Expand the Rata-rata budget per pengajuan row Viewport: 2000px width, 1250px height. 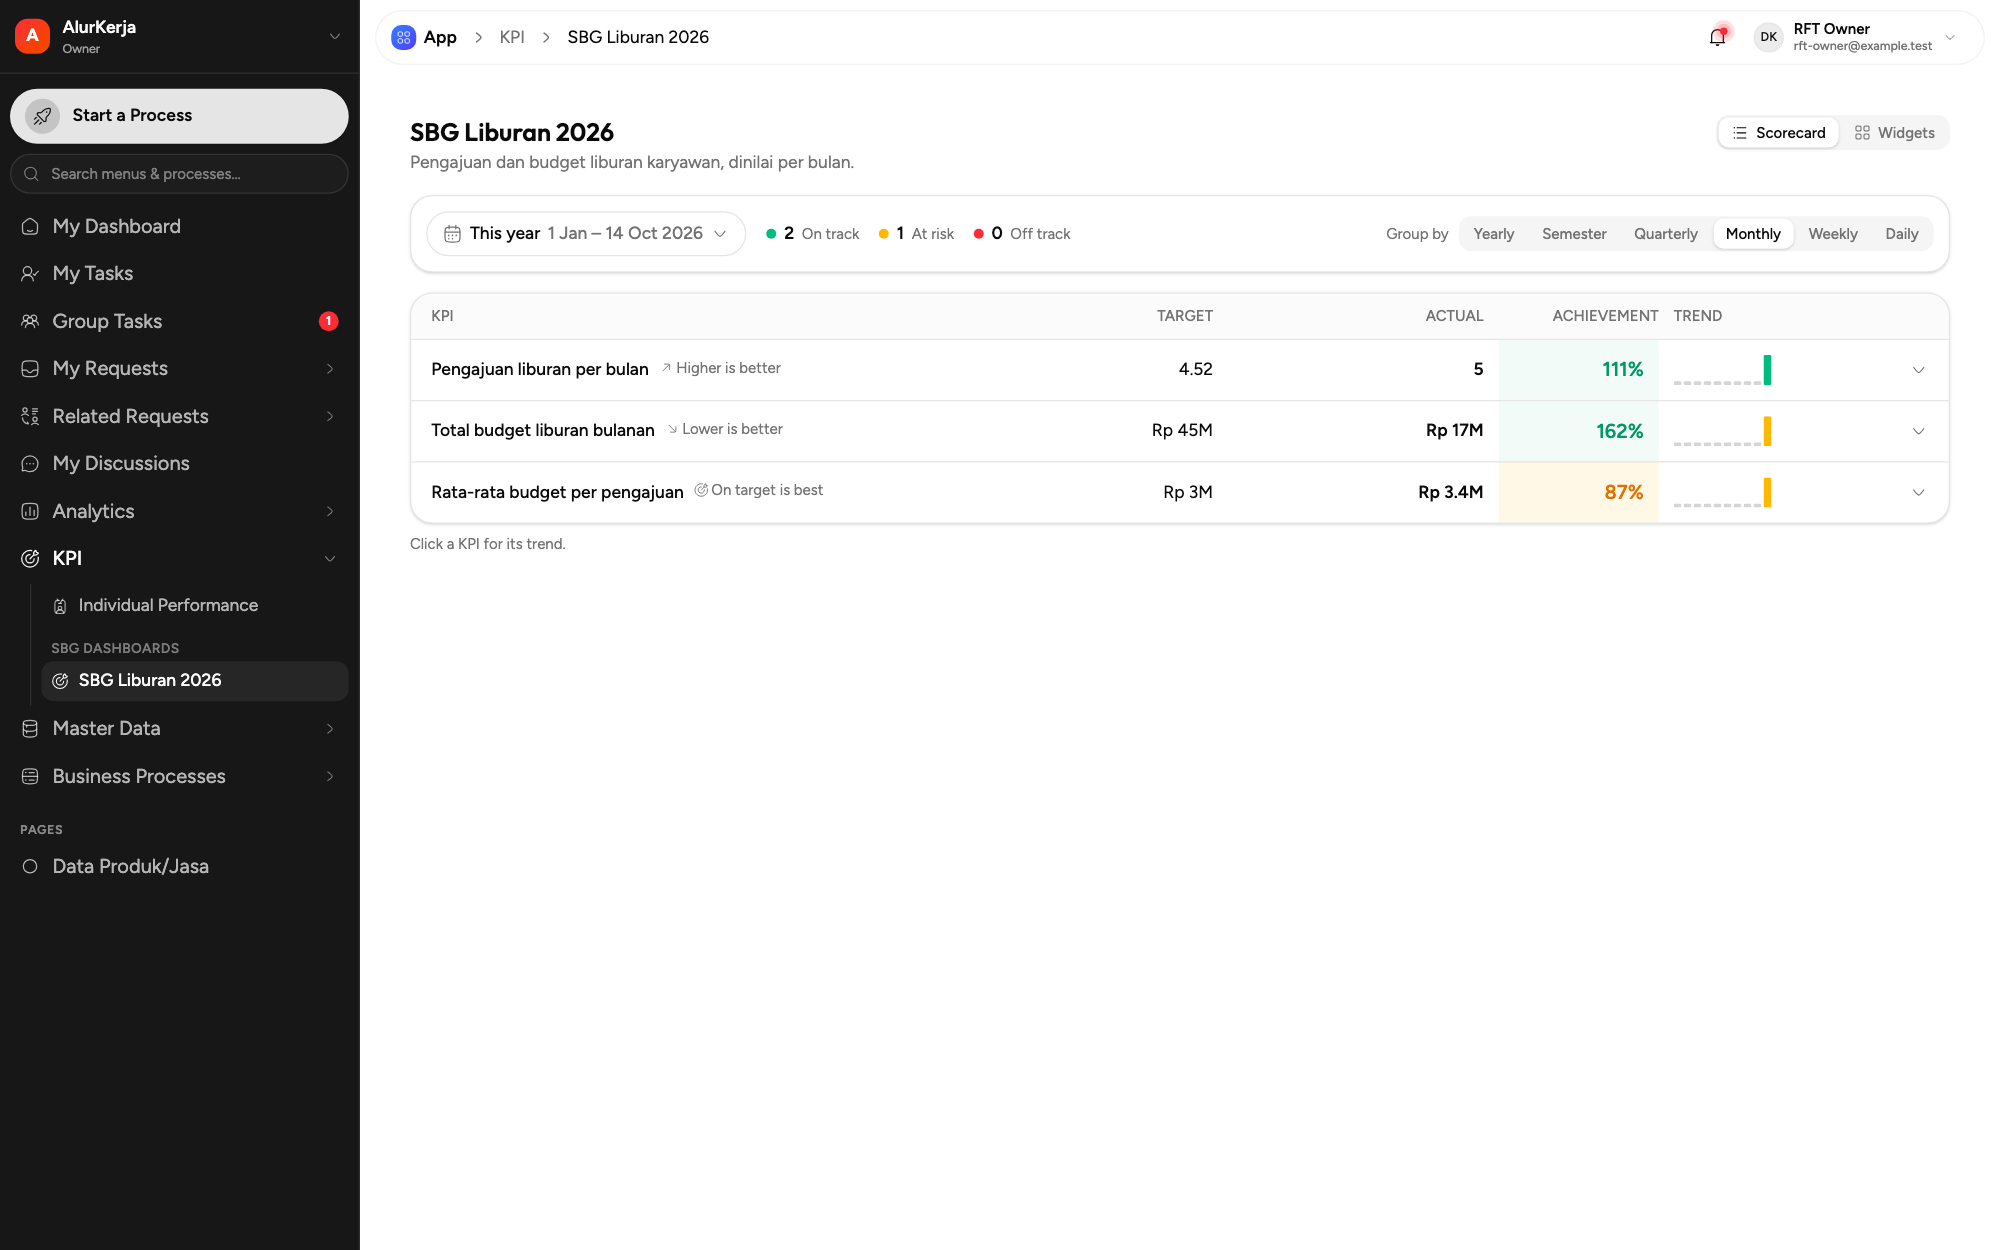pos(1918,492)
